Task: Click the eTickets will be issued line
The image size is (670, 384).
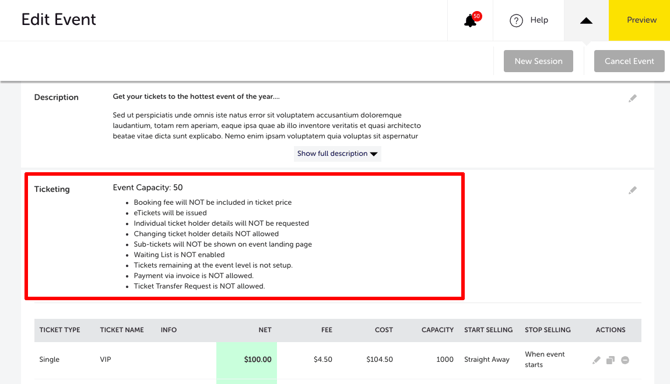Action: [170, 213]
